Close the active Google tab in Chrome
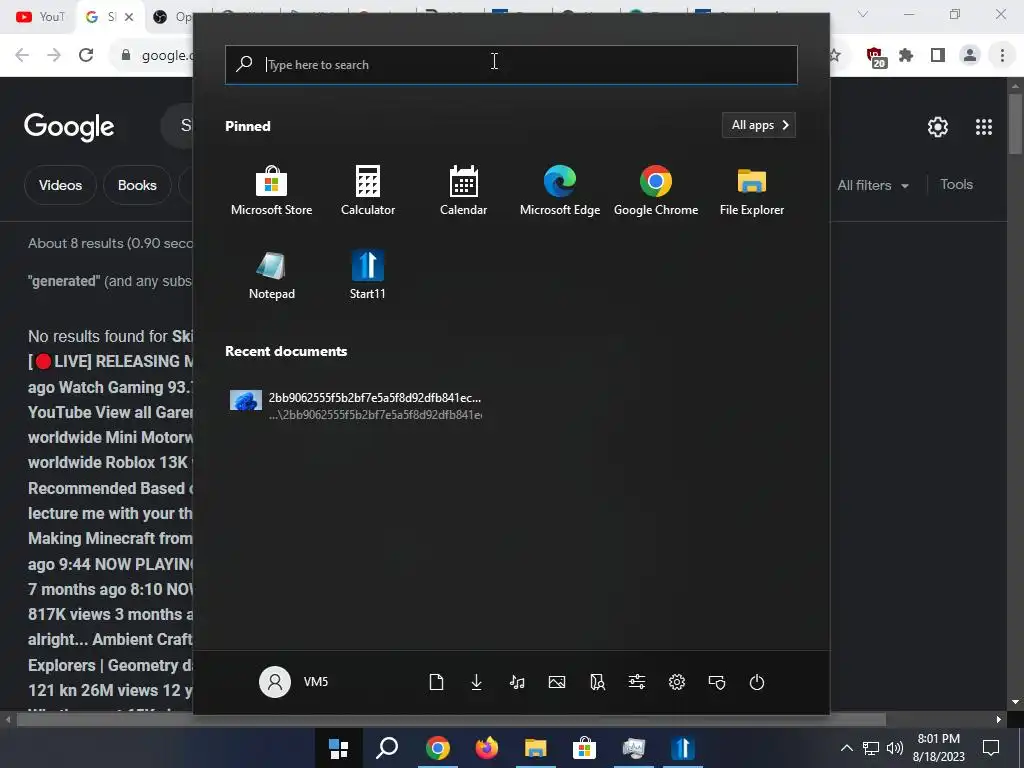 point(129,17)
